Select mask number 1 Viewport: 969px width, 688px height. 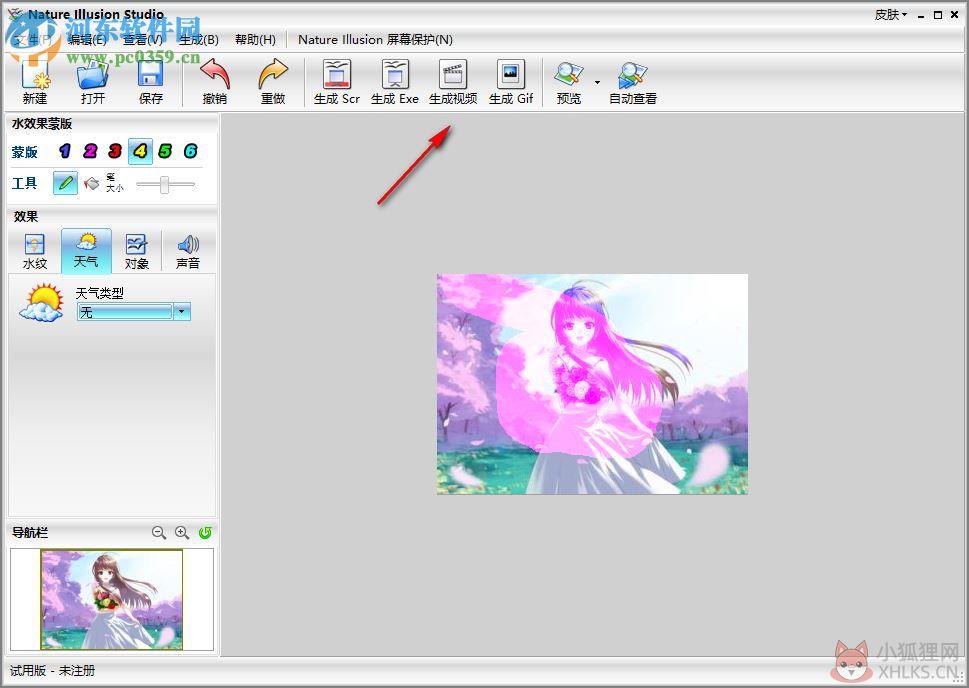(x=65, y=151)
